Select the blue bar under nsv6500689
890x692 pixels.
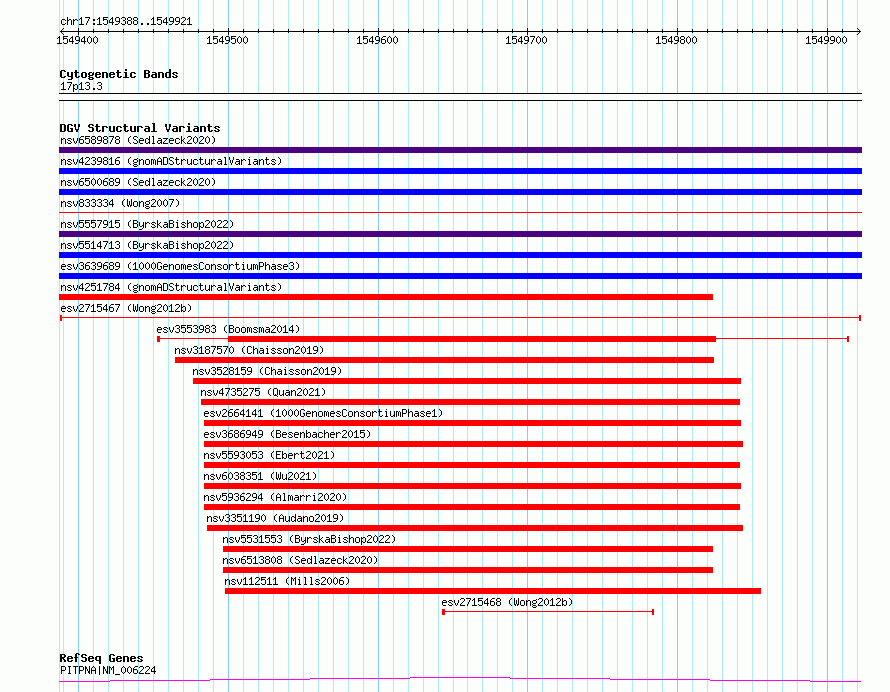click(460, 192)
